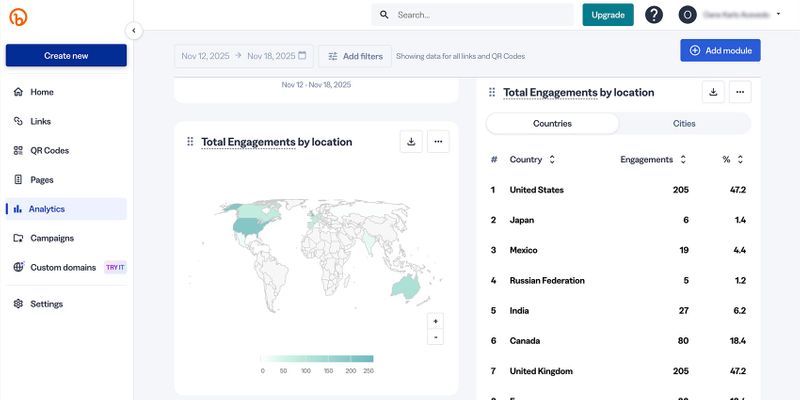Screen dimensions: 800x400
Task: Open the help question mark icon
Action: click(x=654, y=15)
